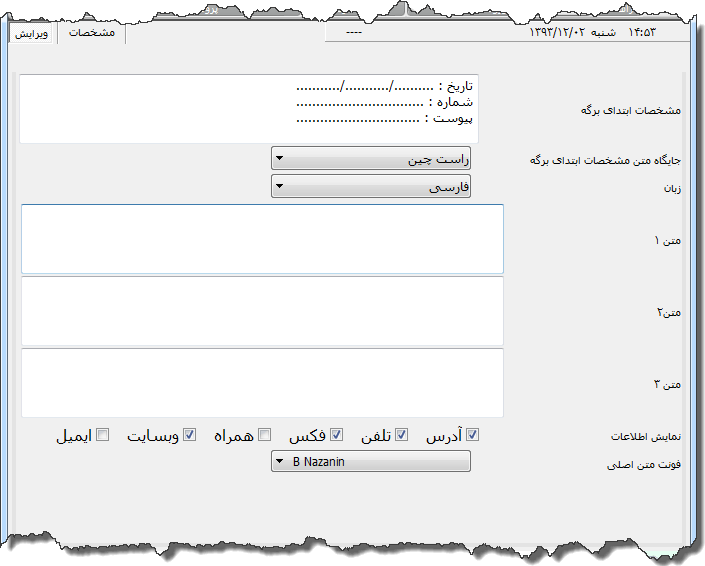The width and height of the screenshot is (705, 566).
Task: Switch to the ویرایش tab
Action: (33, 33)
